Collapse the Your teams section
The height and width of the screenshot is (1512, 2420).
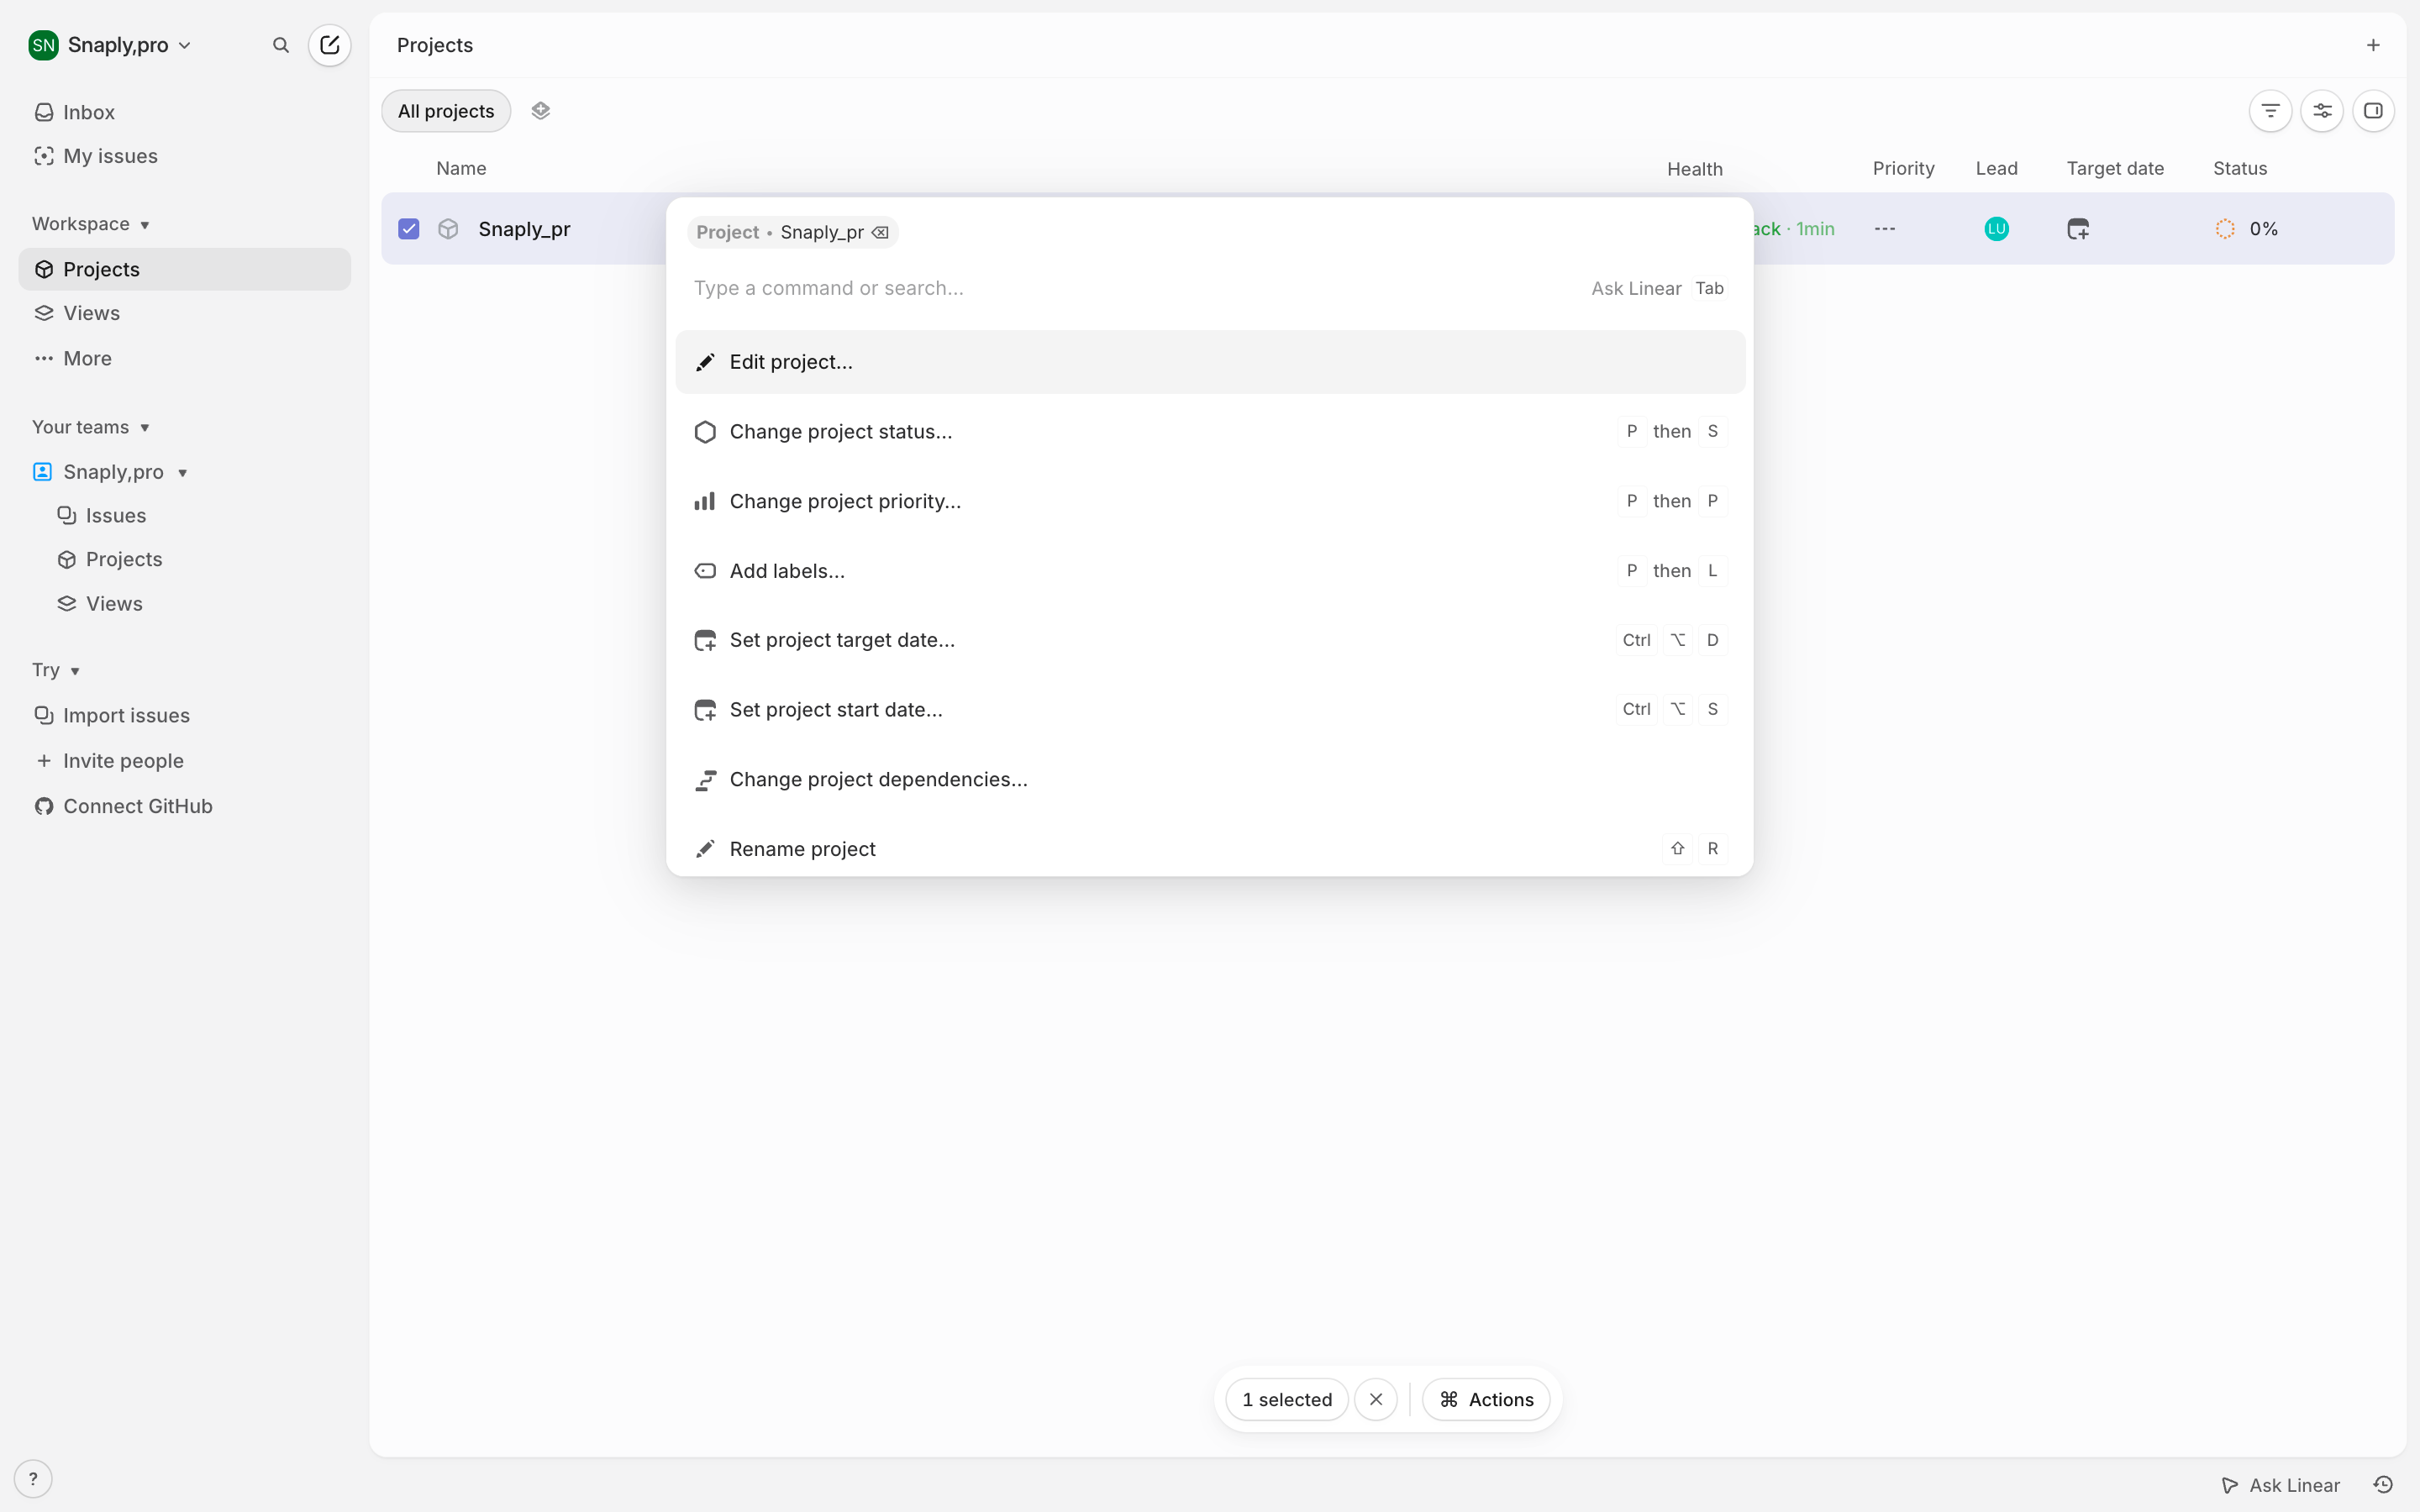[90, 427]
